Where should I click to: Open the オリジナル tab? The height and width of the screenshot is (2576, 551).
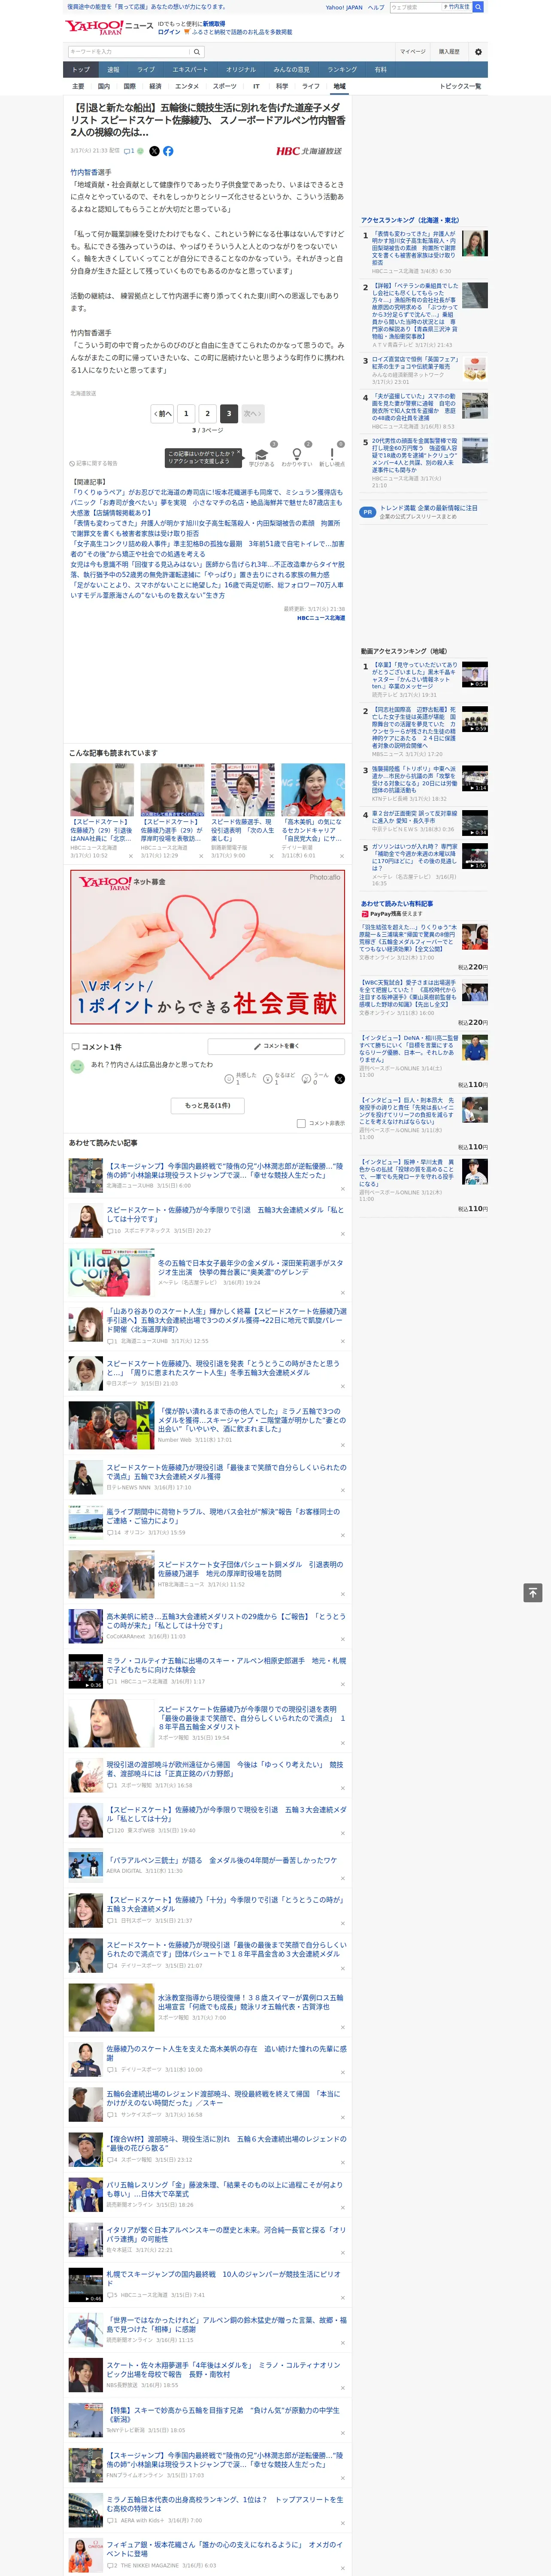pos(241,70)
